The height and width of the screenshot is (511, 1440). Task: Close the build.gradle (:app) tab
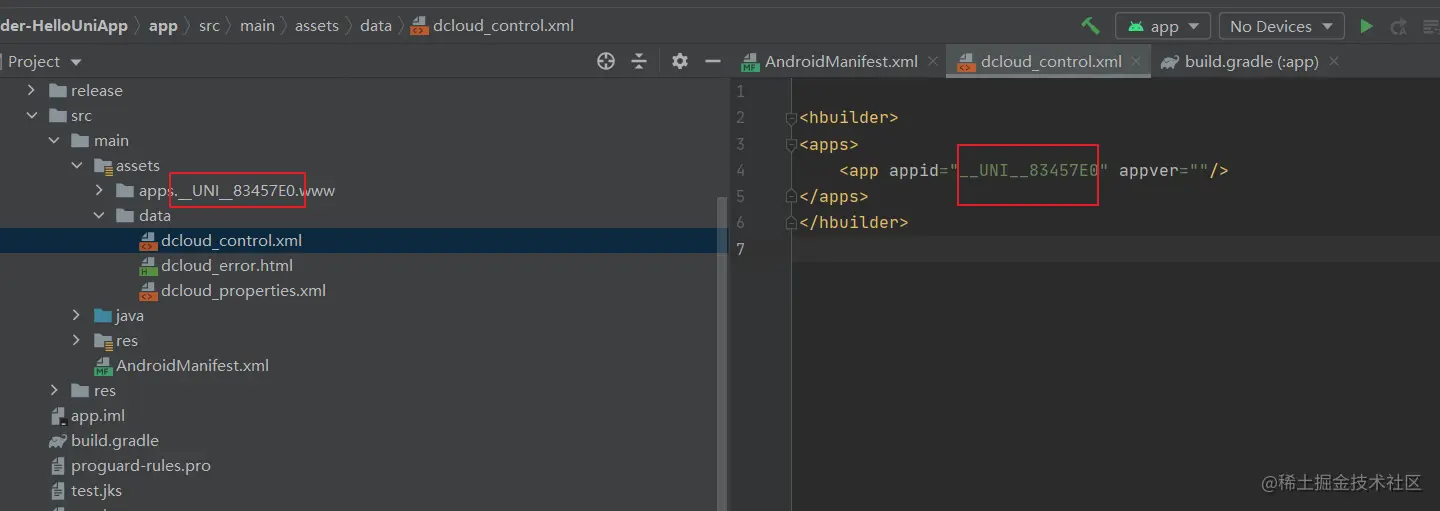[x=1334, y=61]
